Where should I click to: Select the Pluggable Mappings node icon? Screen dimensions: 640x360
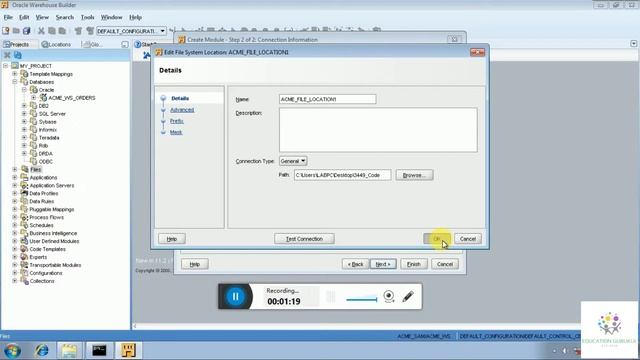coord(24,209)
